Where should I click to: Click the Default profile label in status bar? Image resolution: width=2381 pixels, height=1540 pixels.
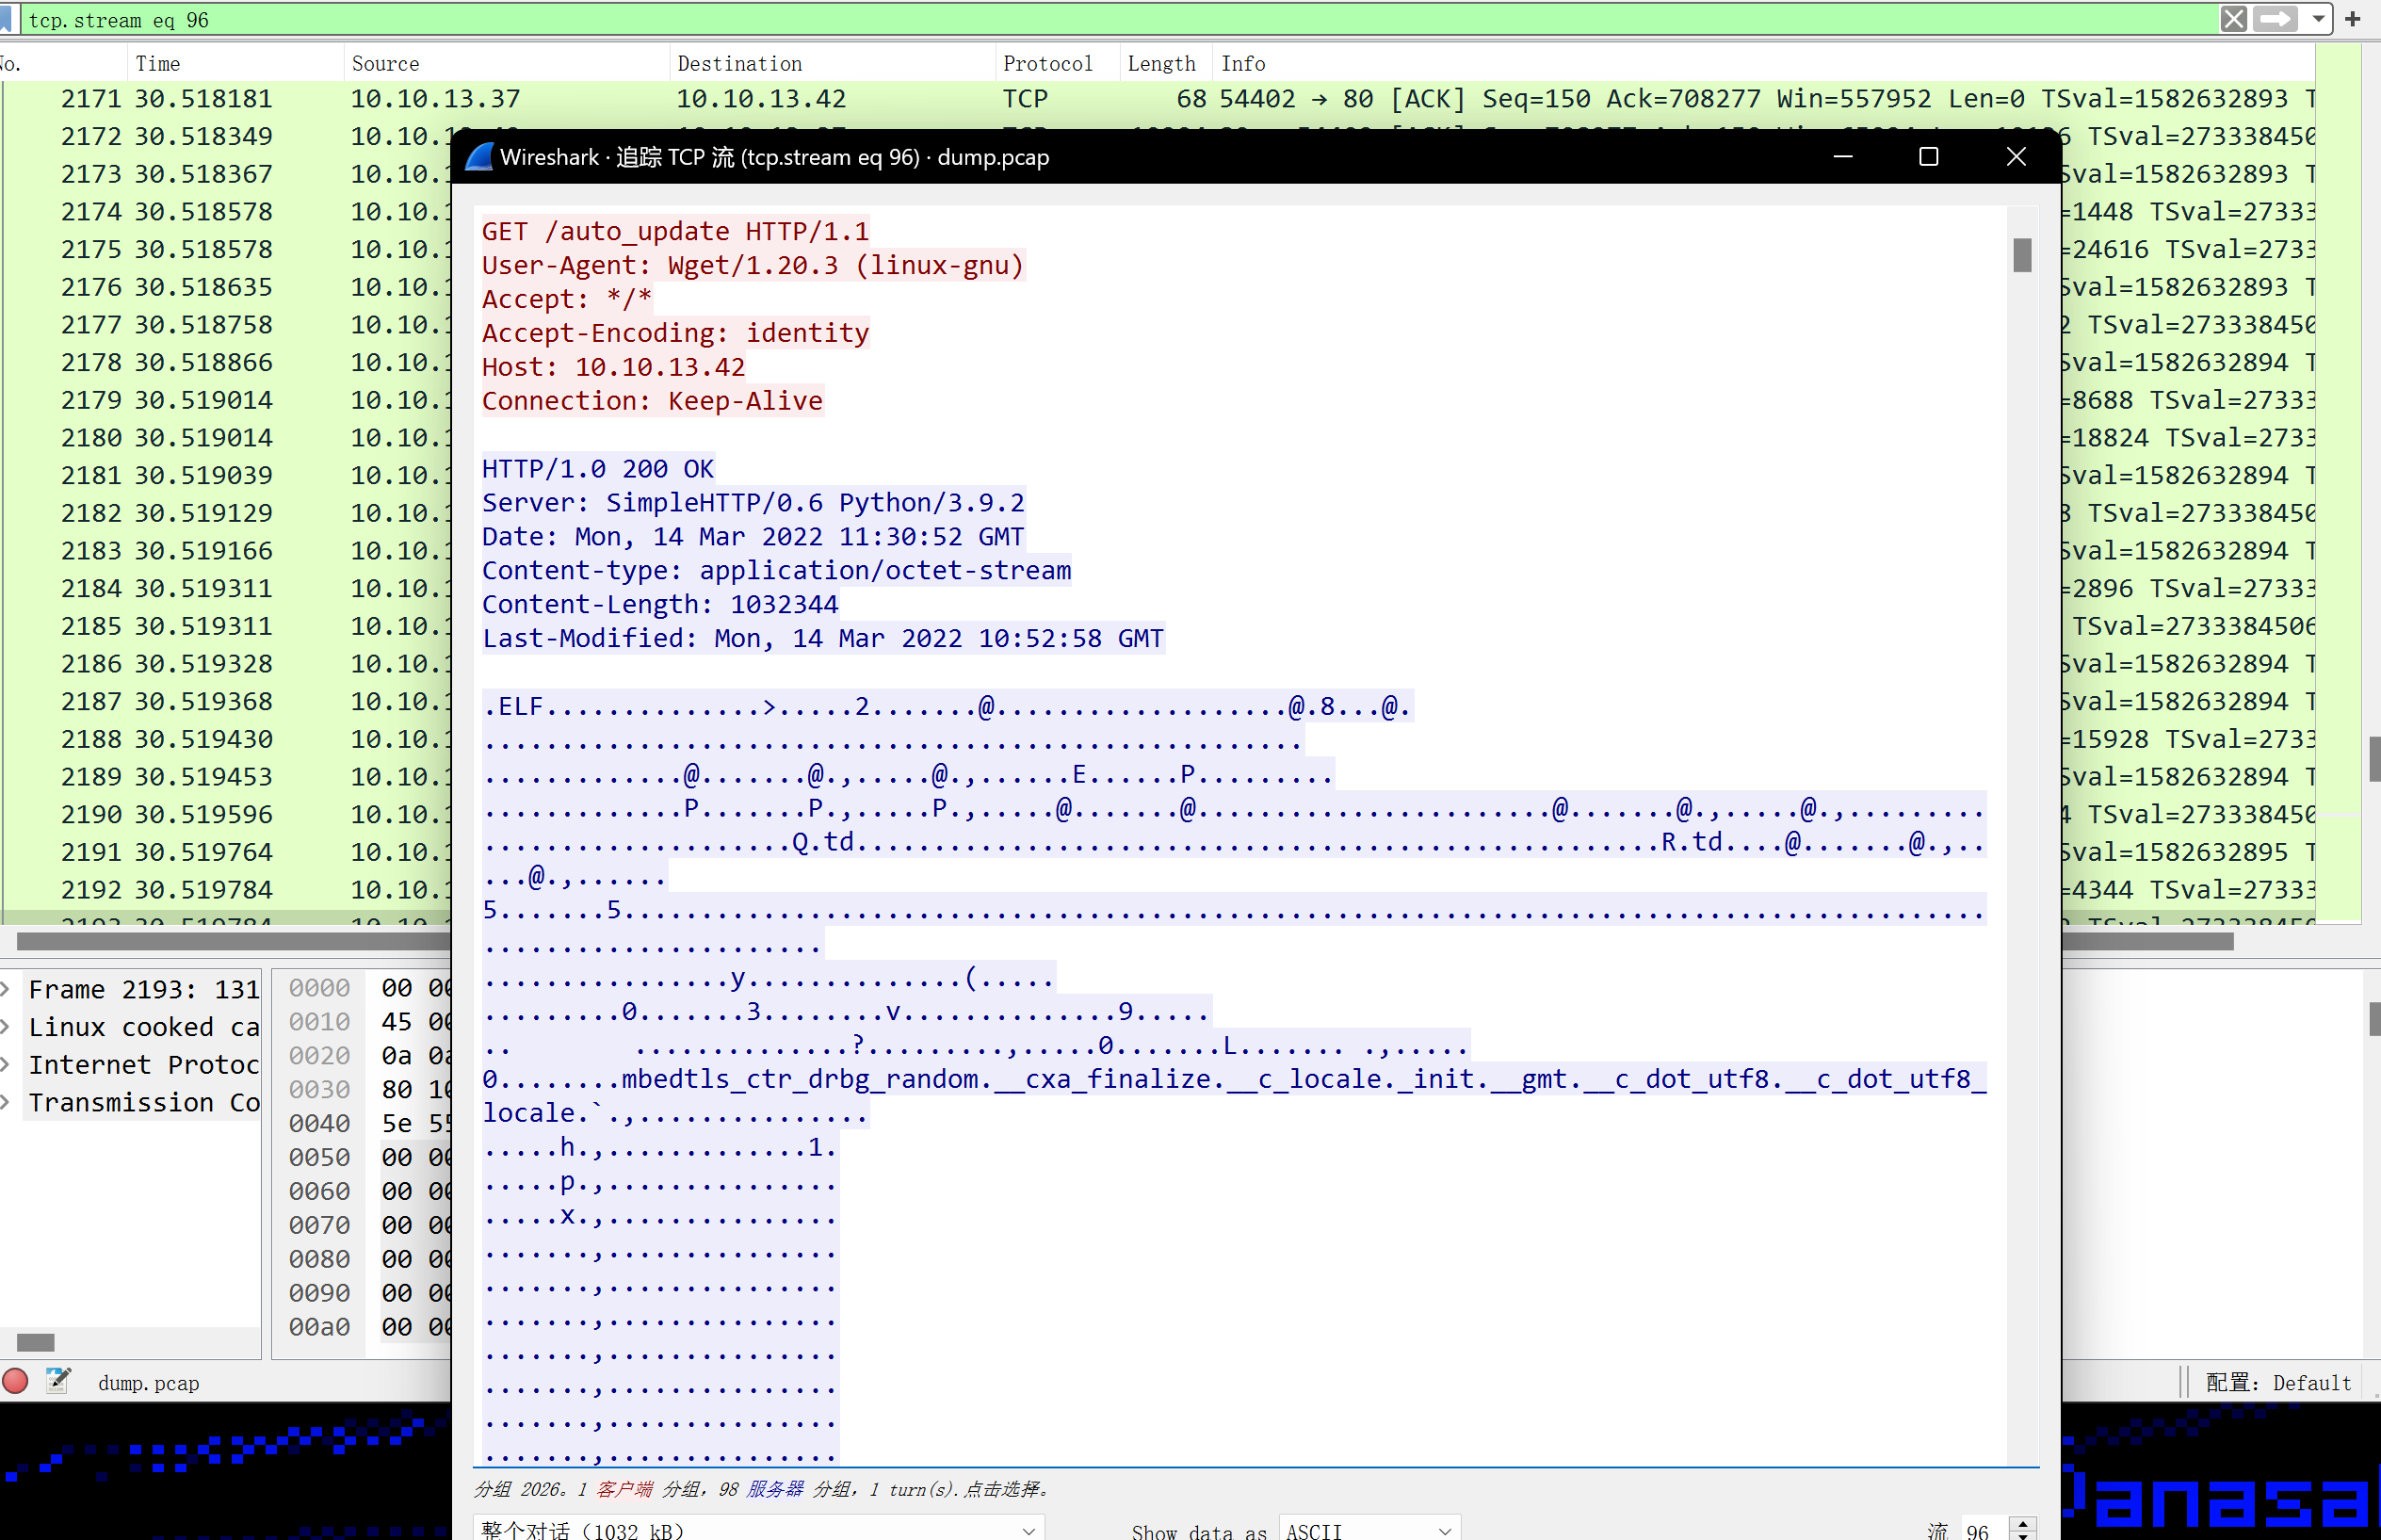point(2277,1382)
